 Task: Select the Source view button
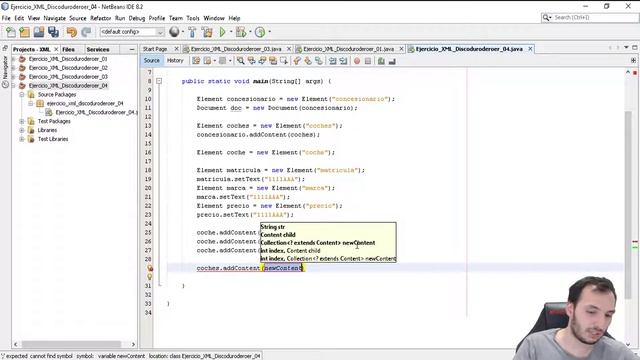pos(151,60)
